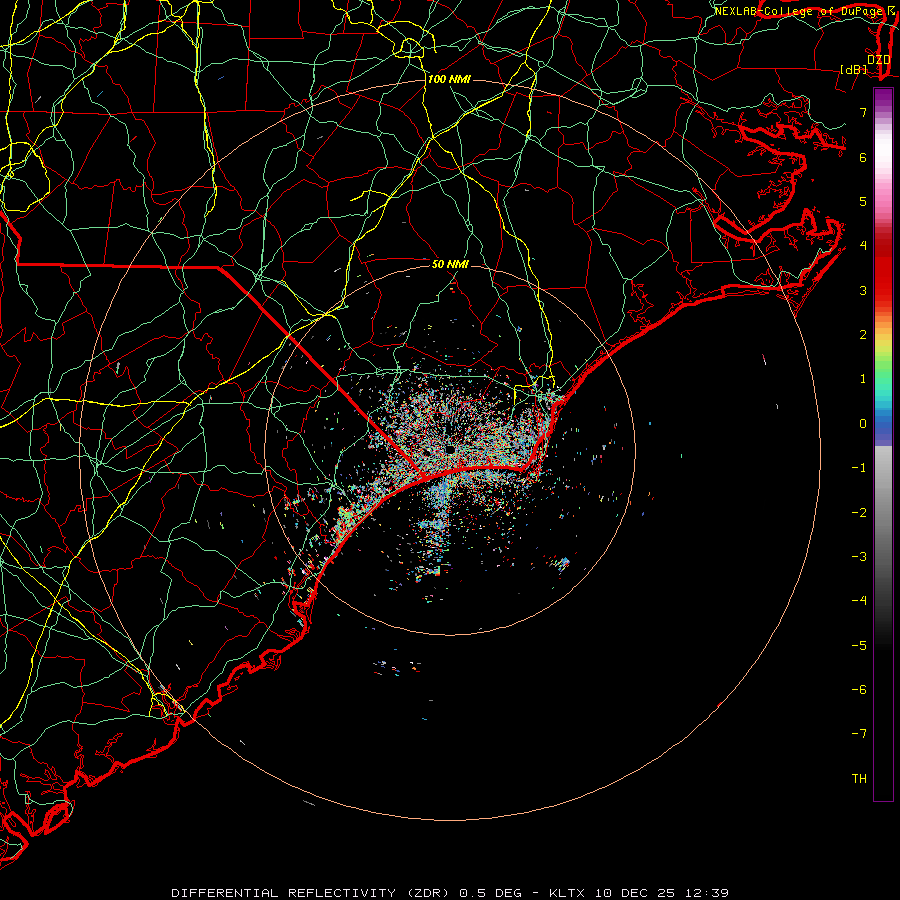
Task: Click the "KLTX" radar site identifier
Action: [x=569, y=893]
